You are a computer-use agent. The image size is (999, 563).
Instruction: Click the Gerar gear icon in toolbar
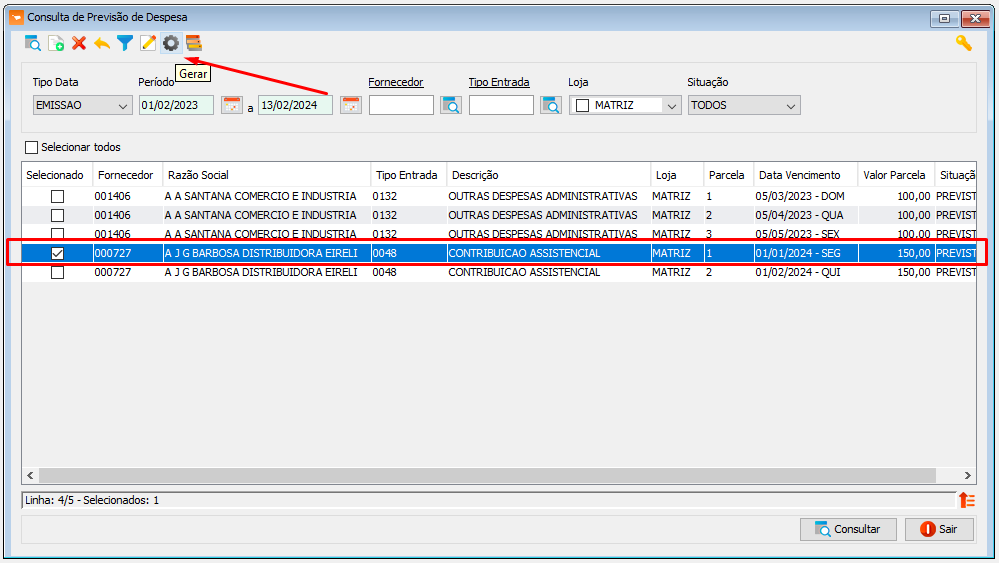pos(171,43)
